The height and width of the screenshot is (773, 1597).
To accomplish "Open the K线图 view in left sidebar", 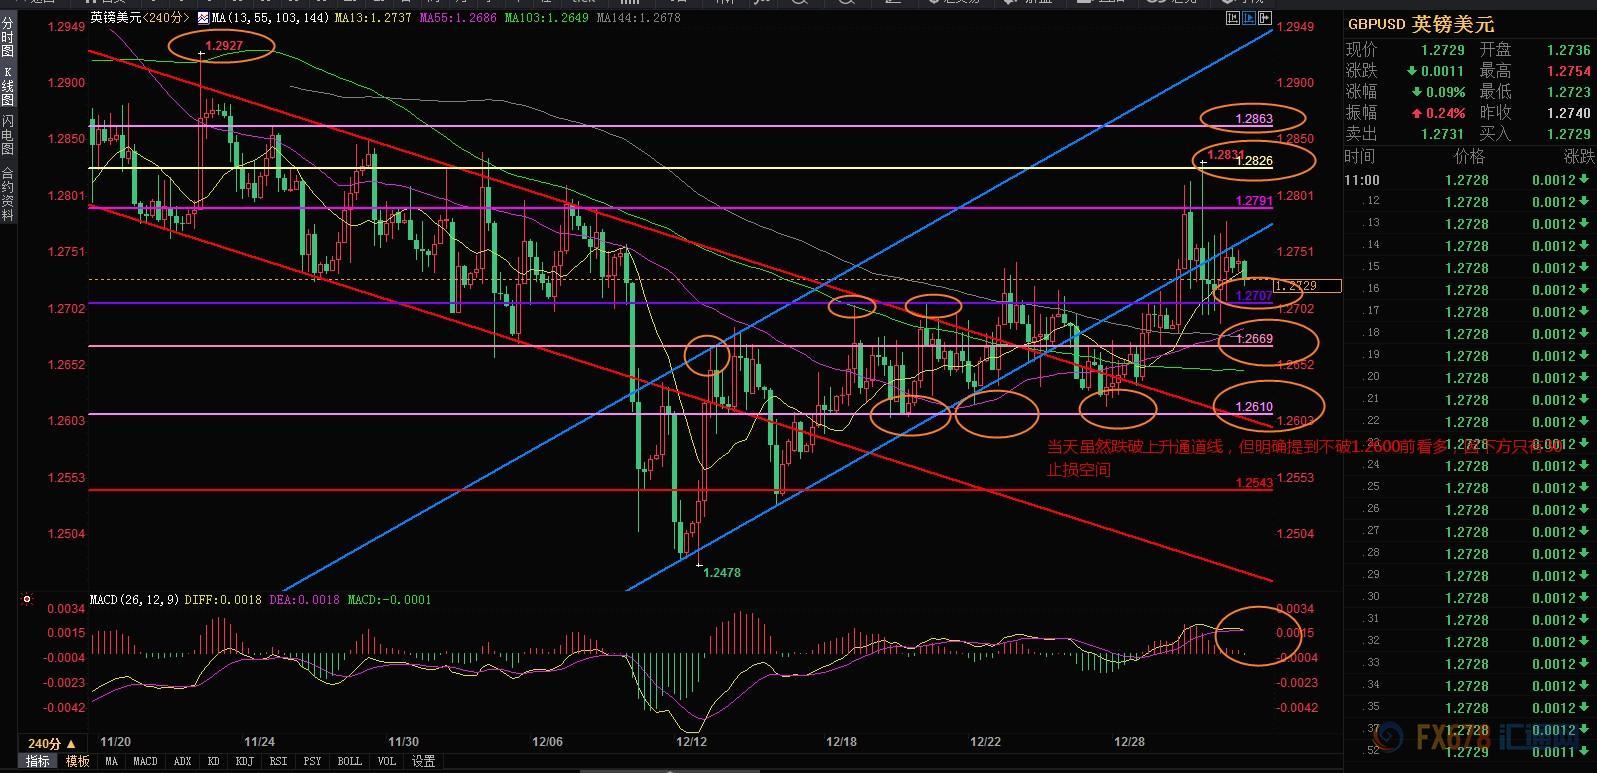I will pos(7,86).
